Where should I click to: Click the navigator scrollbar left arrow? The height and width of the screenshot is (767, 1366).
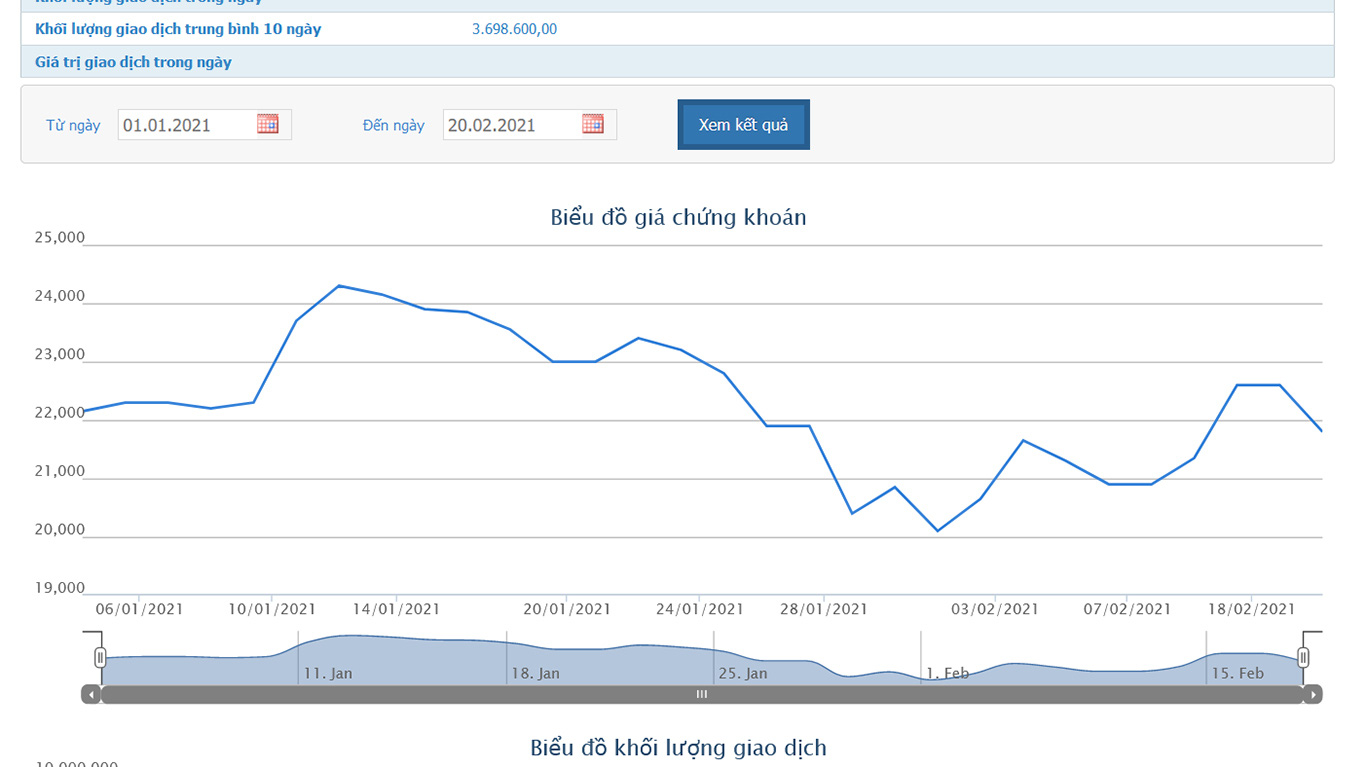(91, 694)
